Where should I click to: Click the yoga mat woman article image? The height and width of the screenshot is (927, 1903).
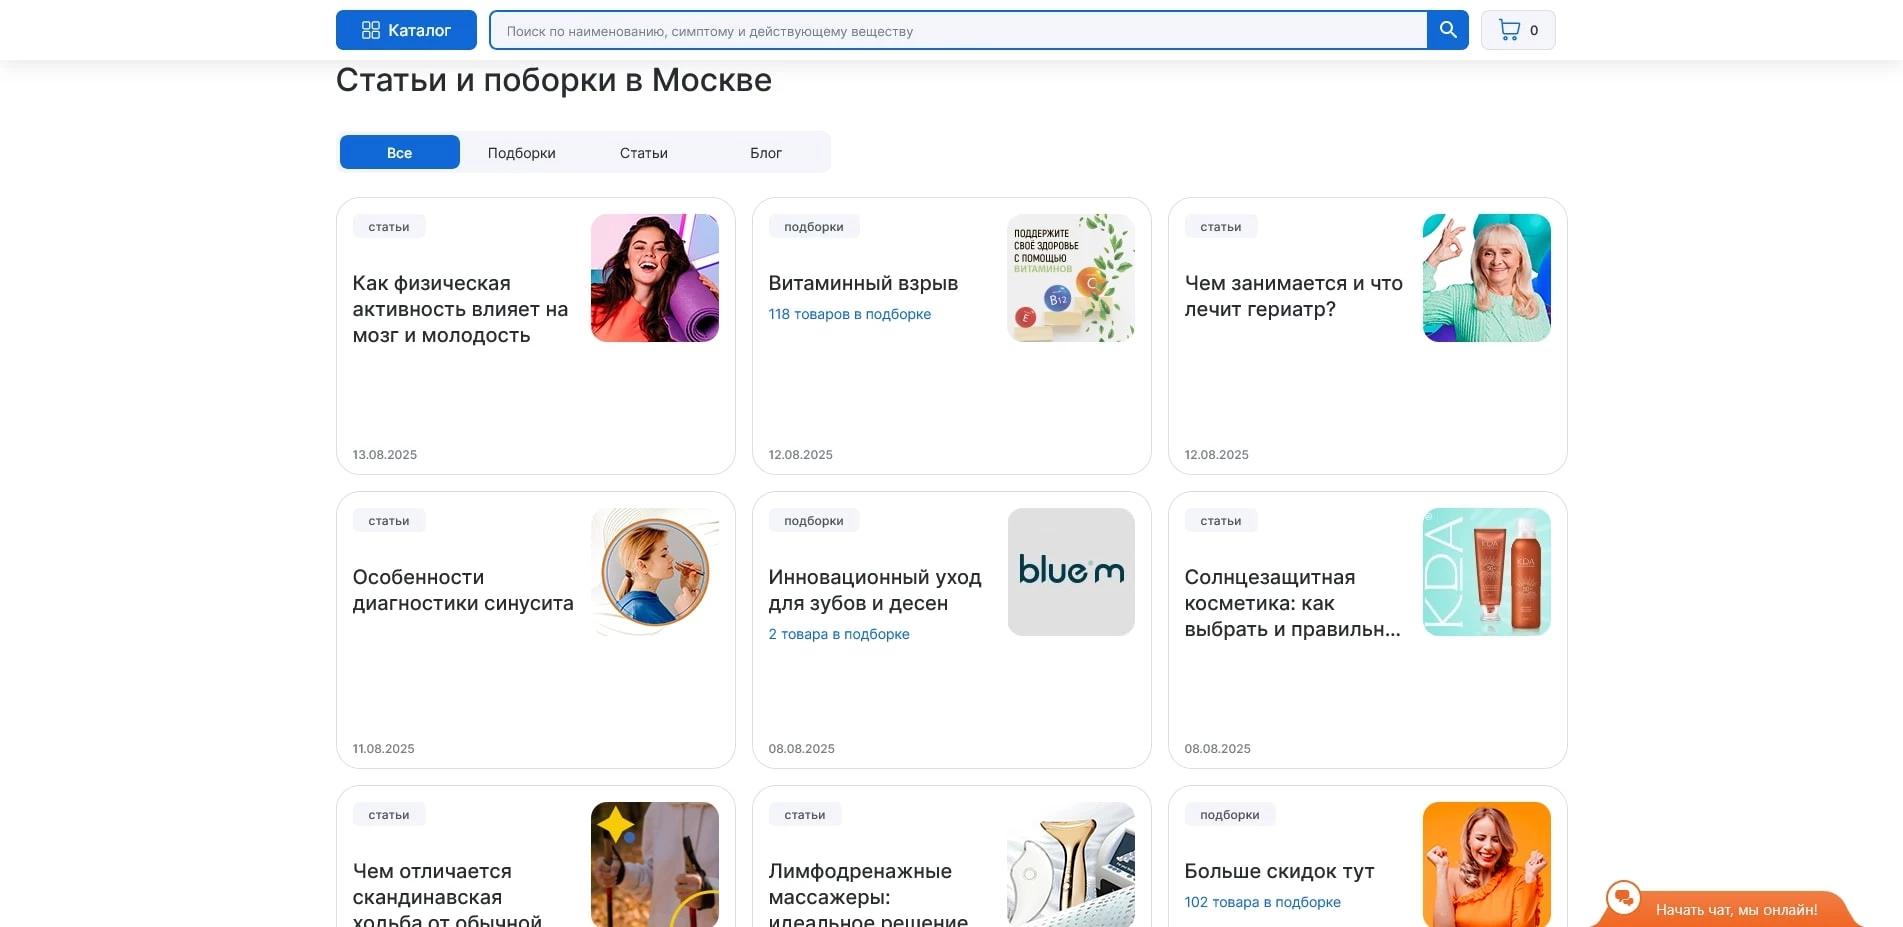click(x=655, y=278)
